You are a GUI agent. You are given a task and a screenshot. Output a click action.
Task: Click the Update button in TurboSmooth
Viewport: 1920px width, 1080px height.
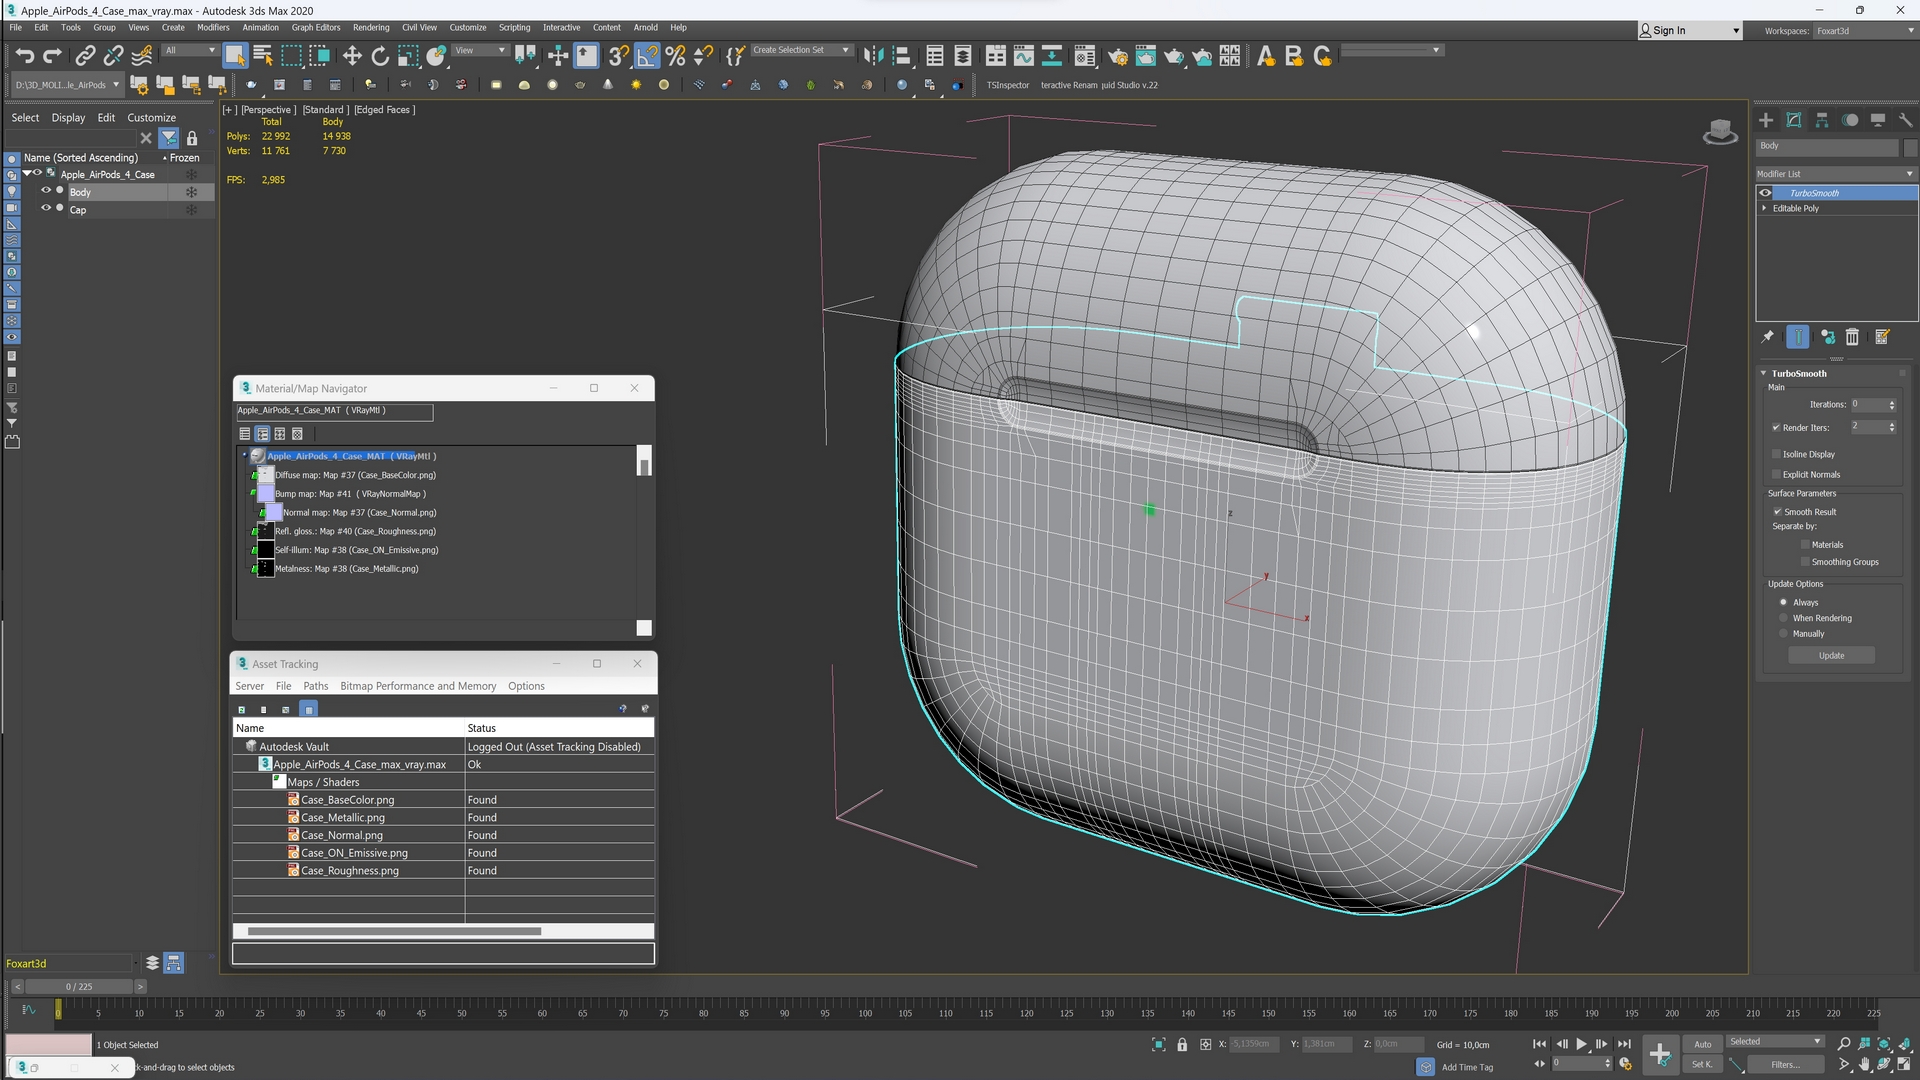(1832, 656)
